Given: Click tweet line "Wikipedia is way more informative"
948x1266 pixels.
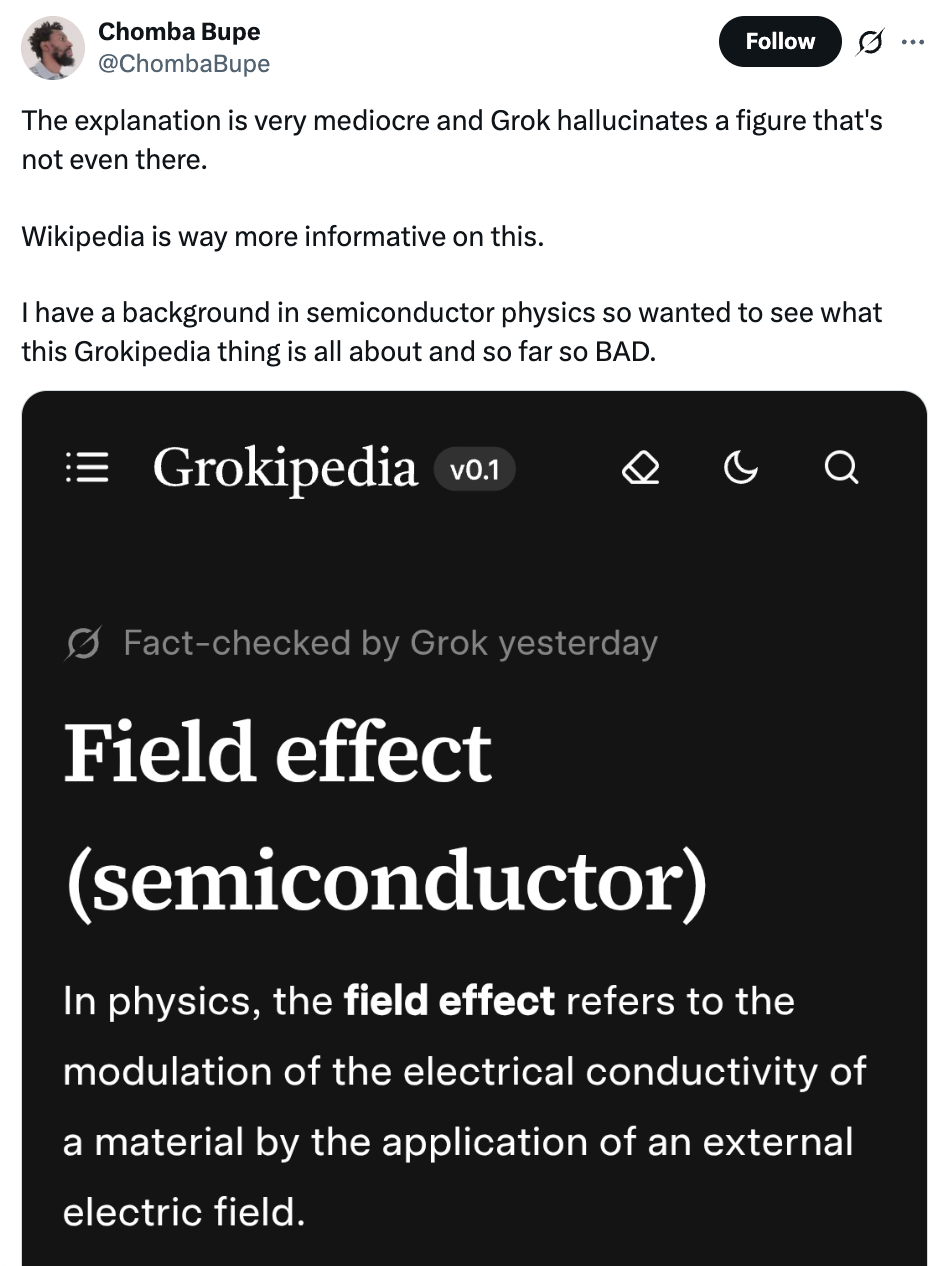Looking at the screenshot, I should [x=283, y=237].
